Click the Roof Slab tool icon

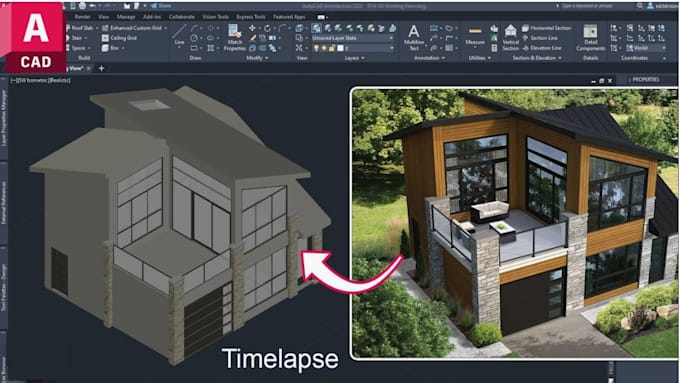[68, 28]
